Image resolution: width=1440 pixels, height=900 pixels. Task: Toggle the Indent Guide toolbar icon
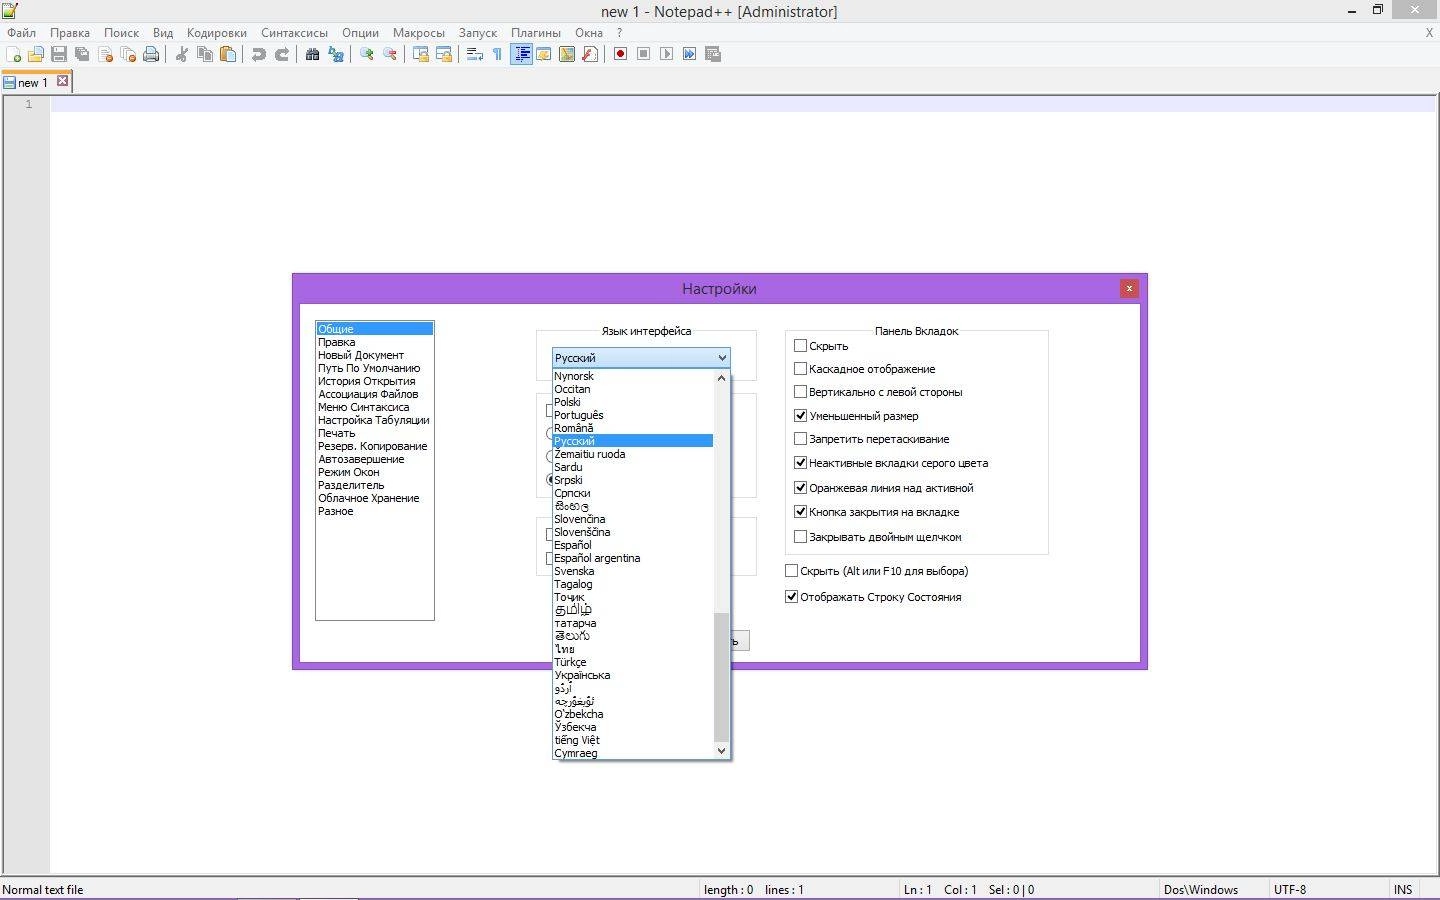(521, 54)
